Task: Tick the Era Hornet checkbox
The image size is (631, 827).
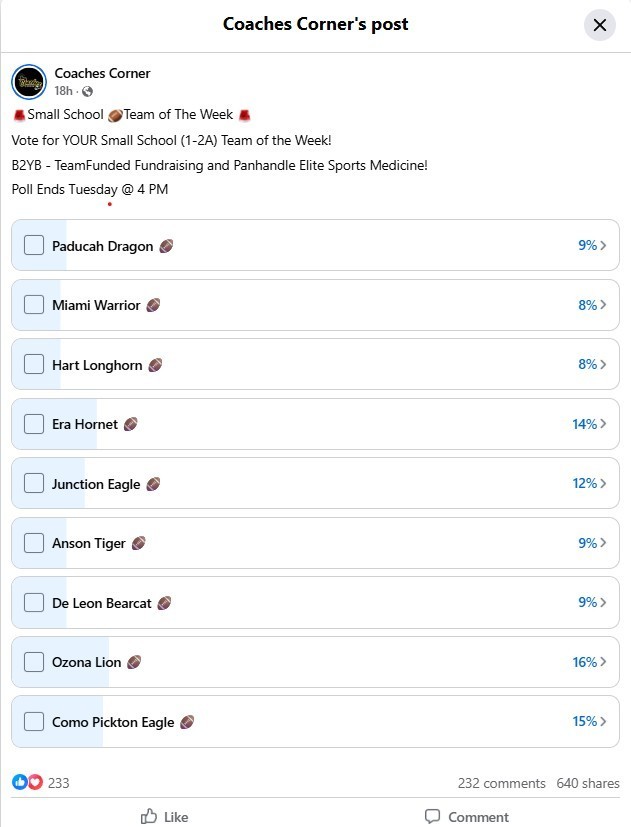Action: (x=34, y=424)
